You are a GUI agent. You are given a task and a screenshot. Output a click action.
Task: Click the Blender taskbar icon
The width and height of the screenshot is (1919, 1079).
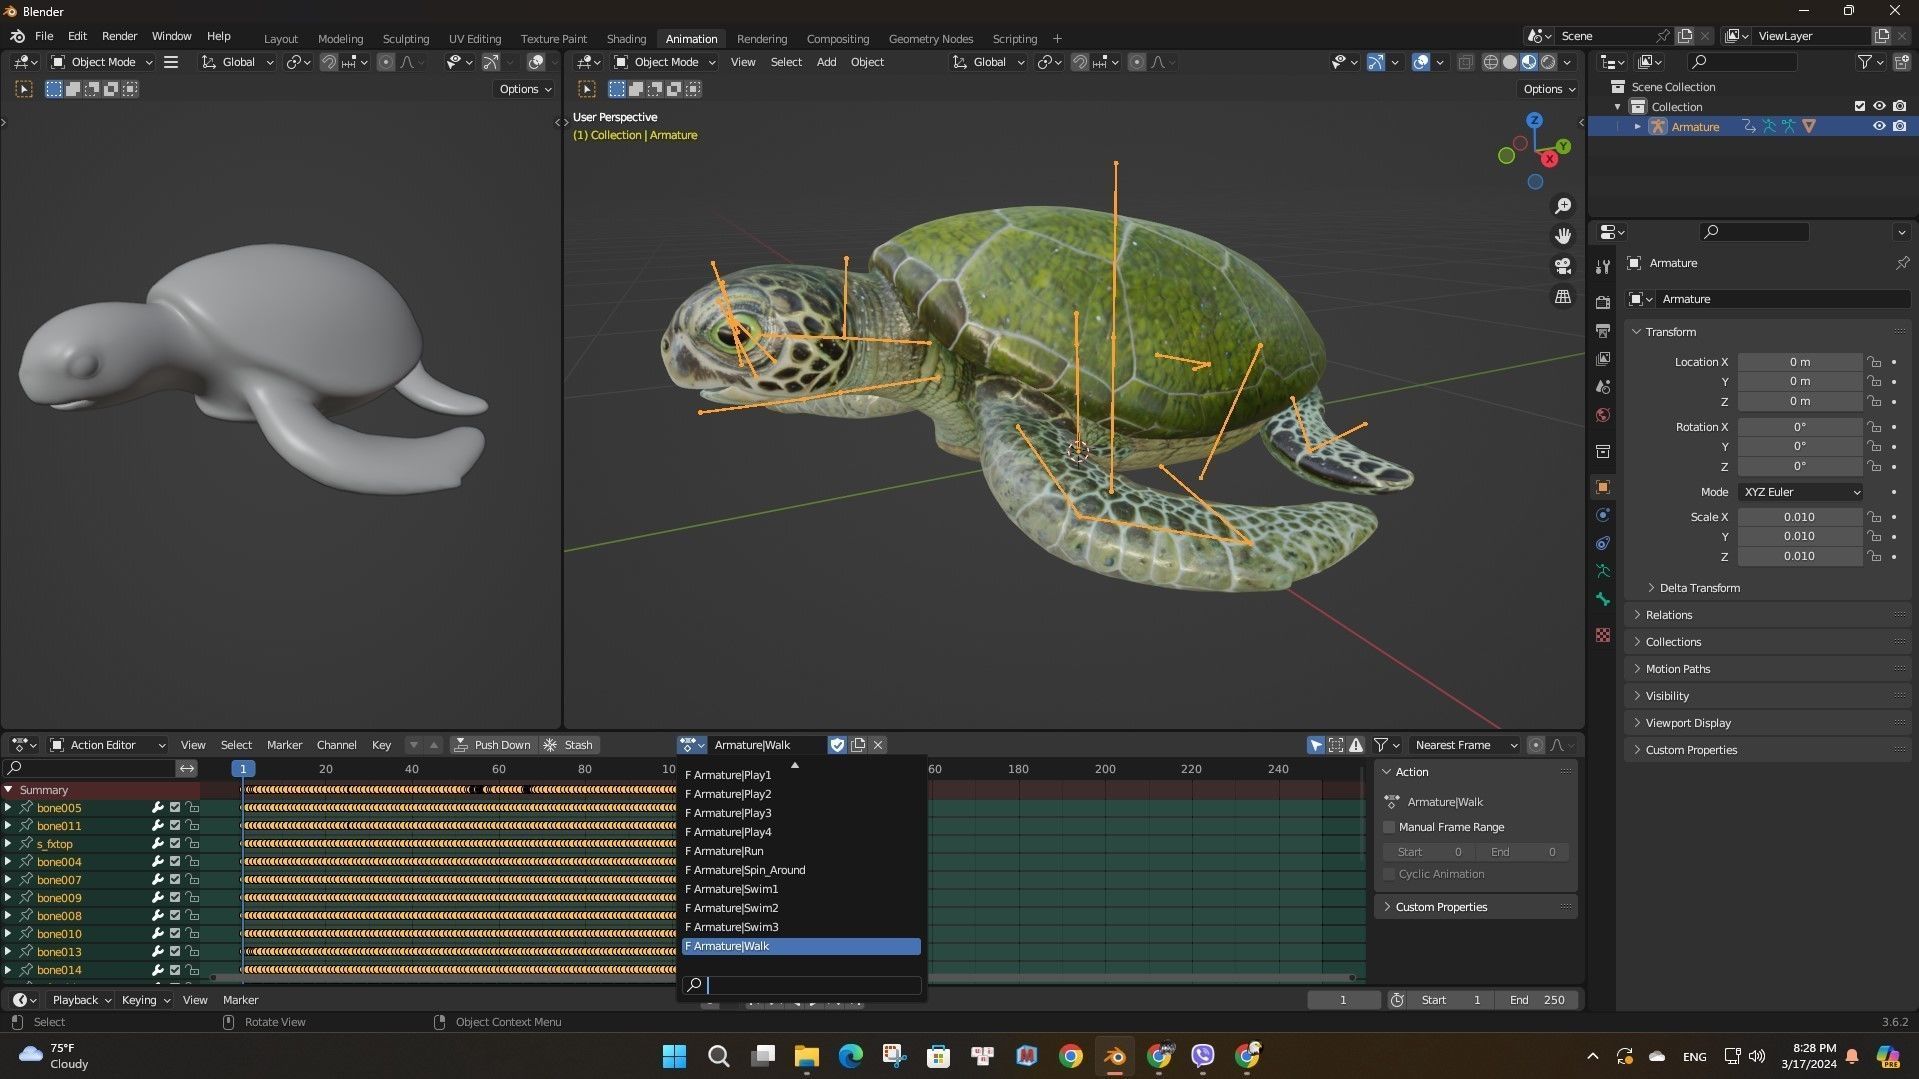point(1114,1056)
